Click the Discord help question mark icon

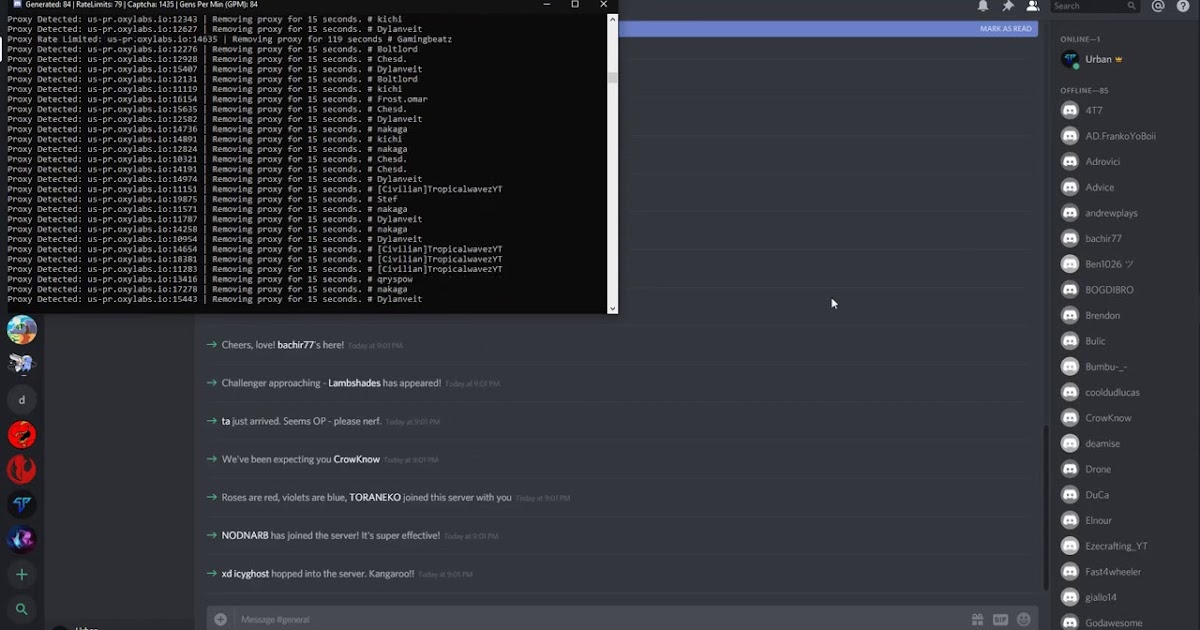[x=1183, y=6]
